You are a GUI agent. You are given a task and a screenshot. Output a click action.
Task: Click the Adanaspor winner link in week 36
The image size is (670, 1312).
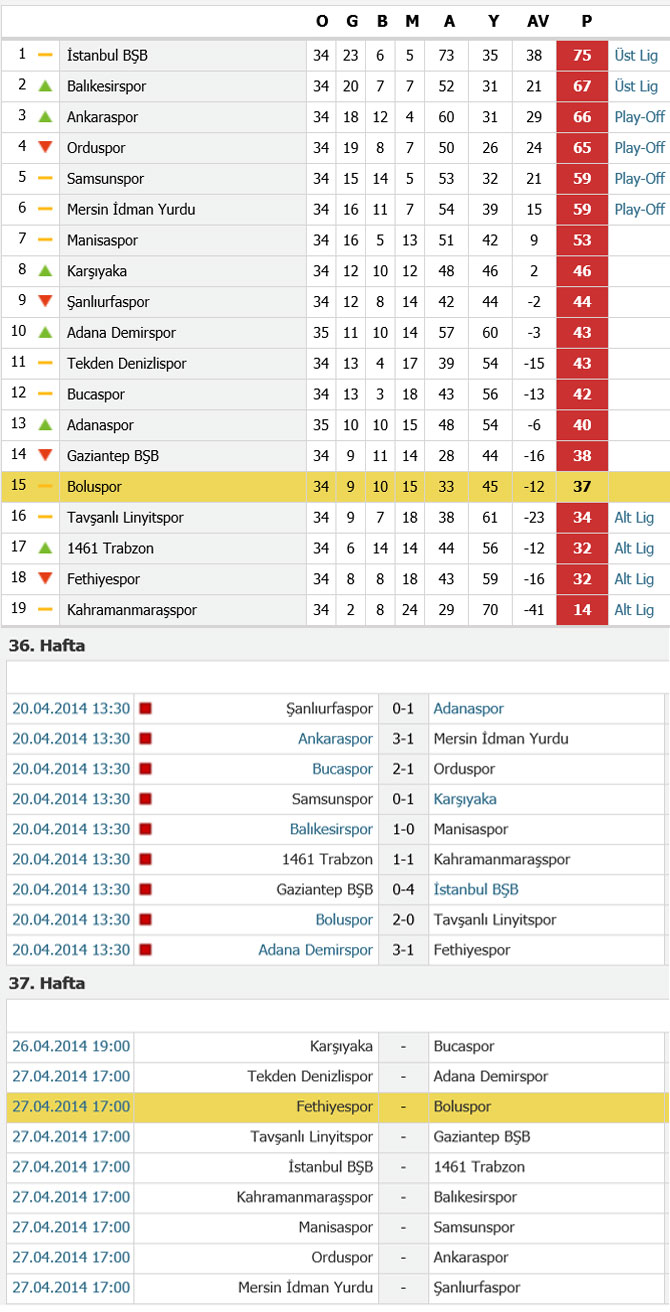pyautogui.click(x=469, y=709)
